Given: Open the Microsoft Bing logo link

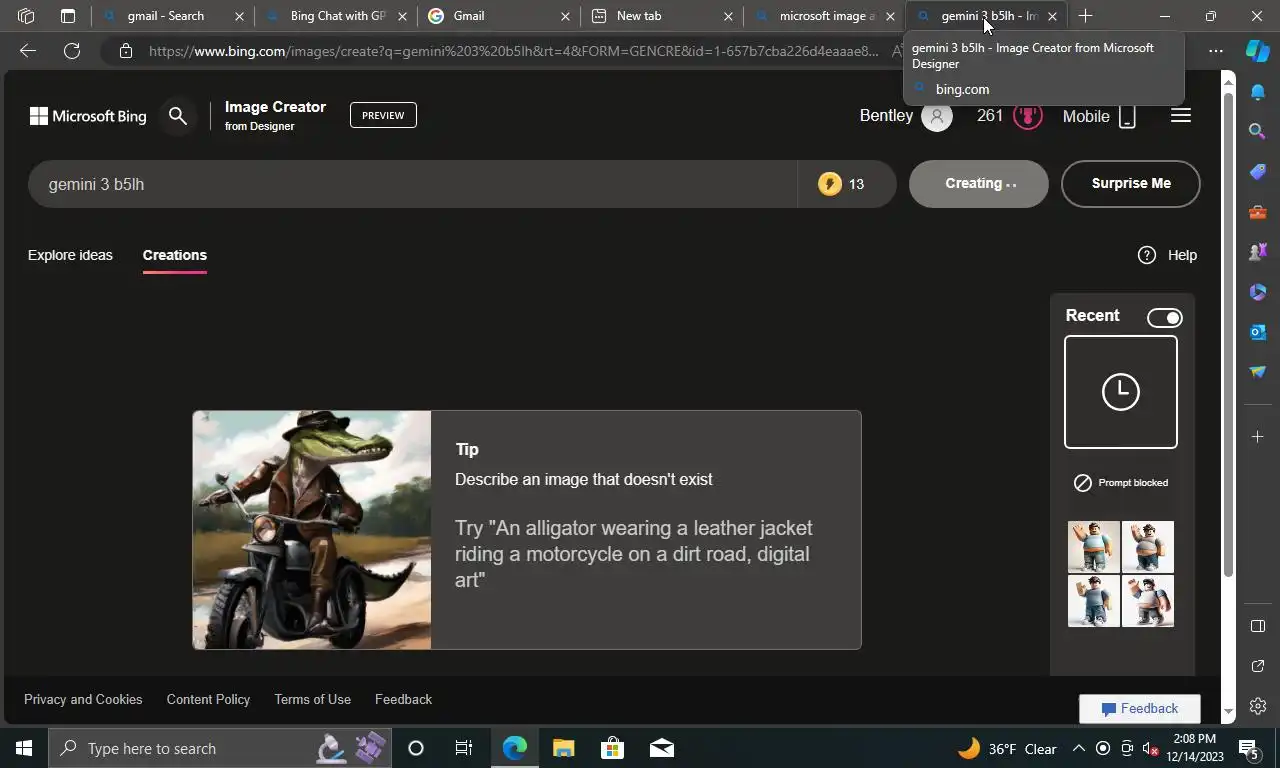Looking at the screenshot, I should point(88,116).
